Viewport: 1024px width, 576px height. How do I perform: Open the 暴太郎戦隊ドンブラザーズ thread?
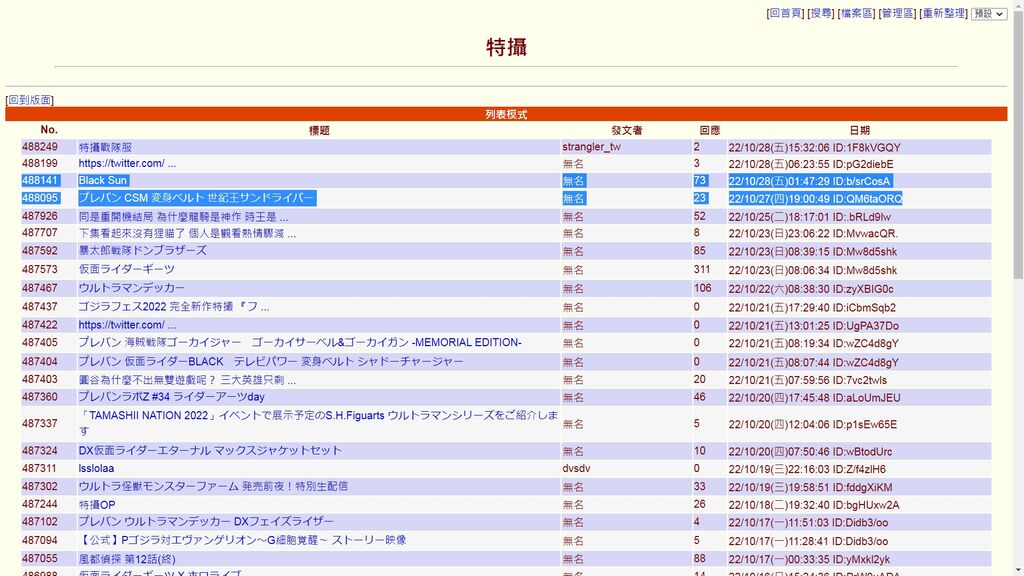click(142, 251)
